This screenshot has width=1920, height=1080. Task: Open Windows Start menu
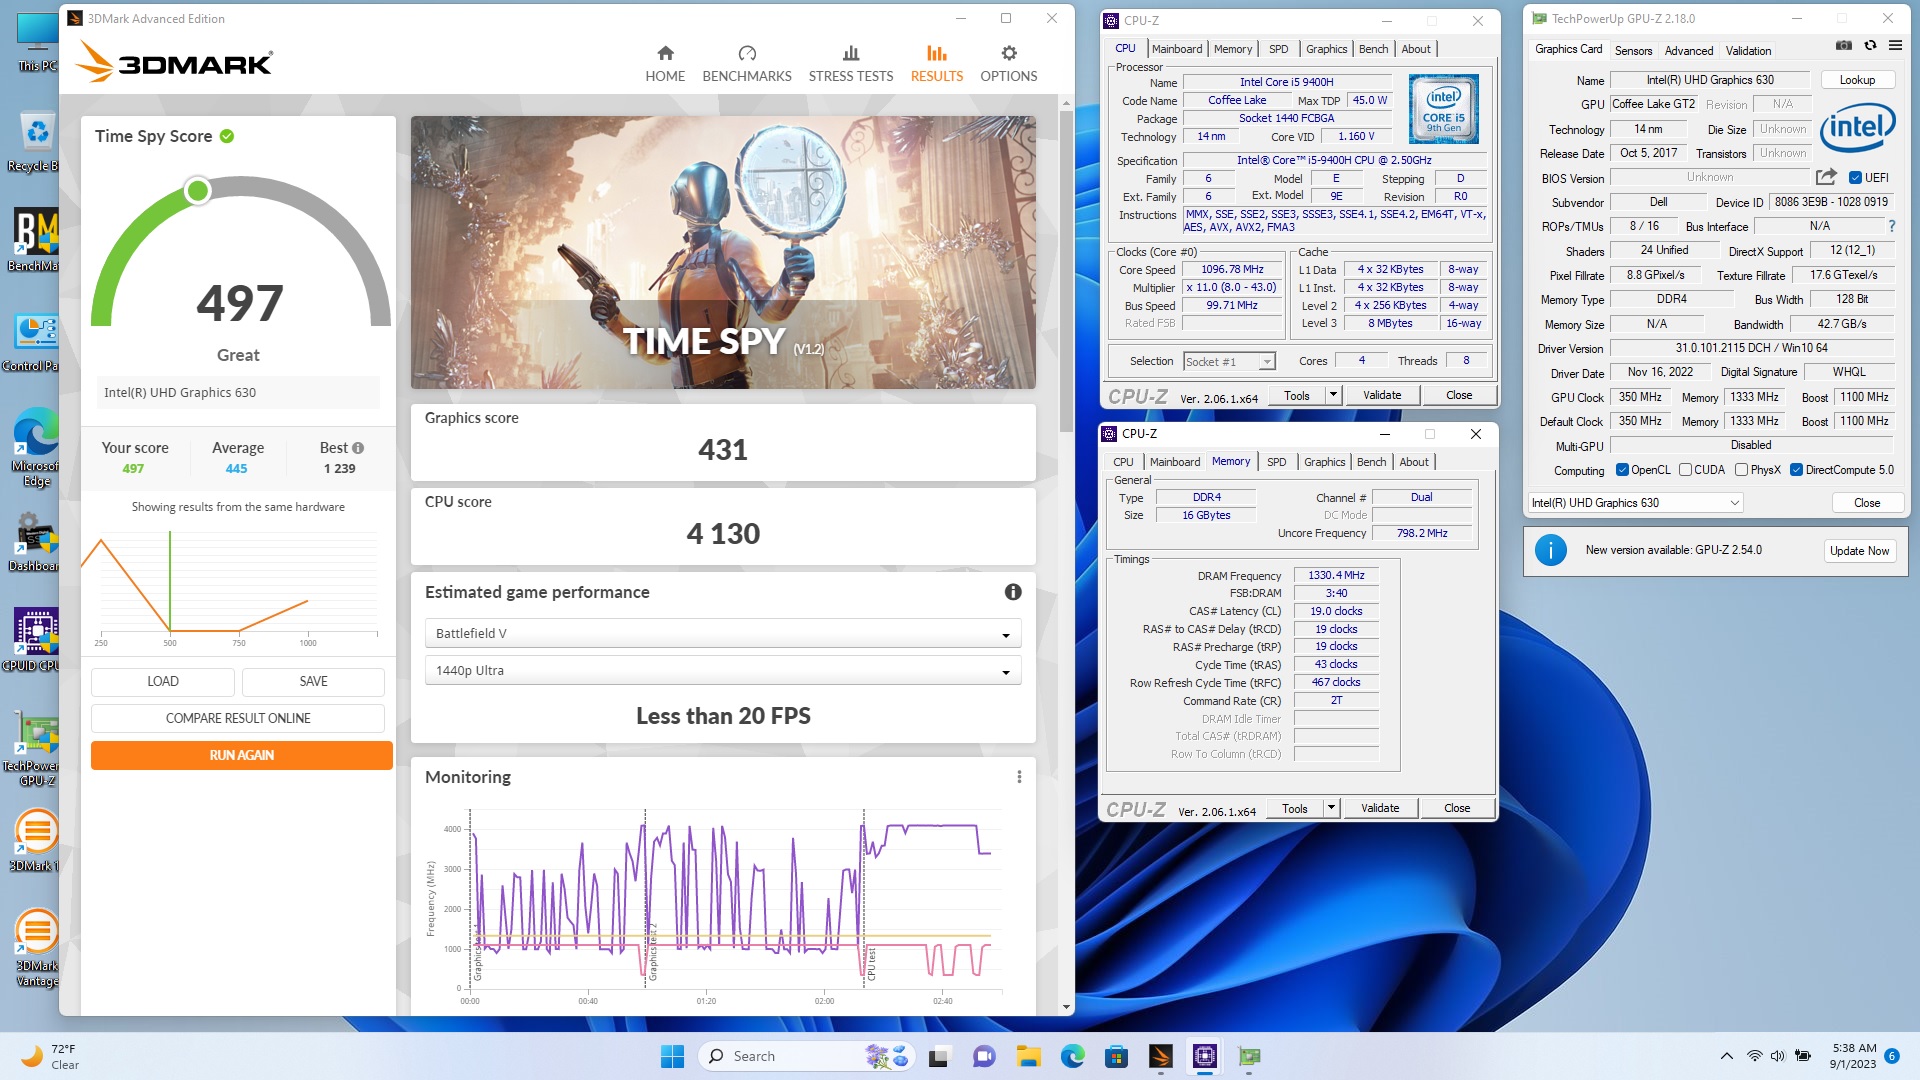coord(672,1056)
